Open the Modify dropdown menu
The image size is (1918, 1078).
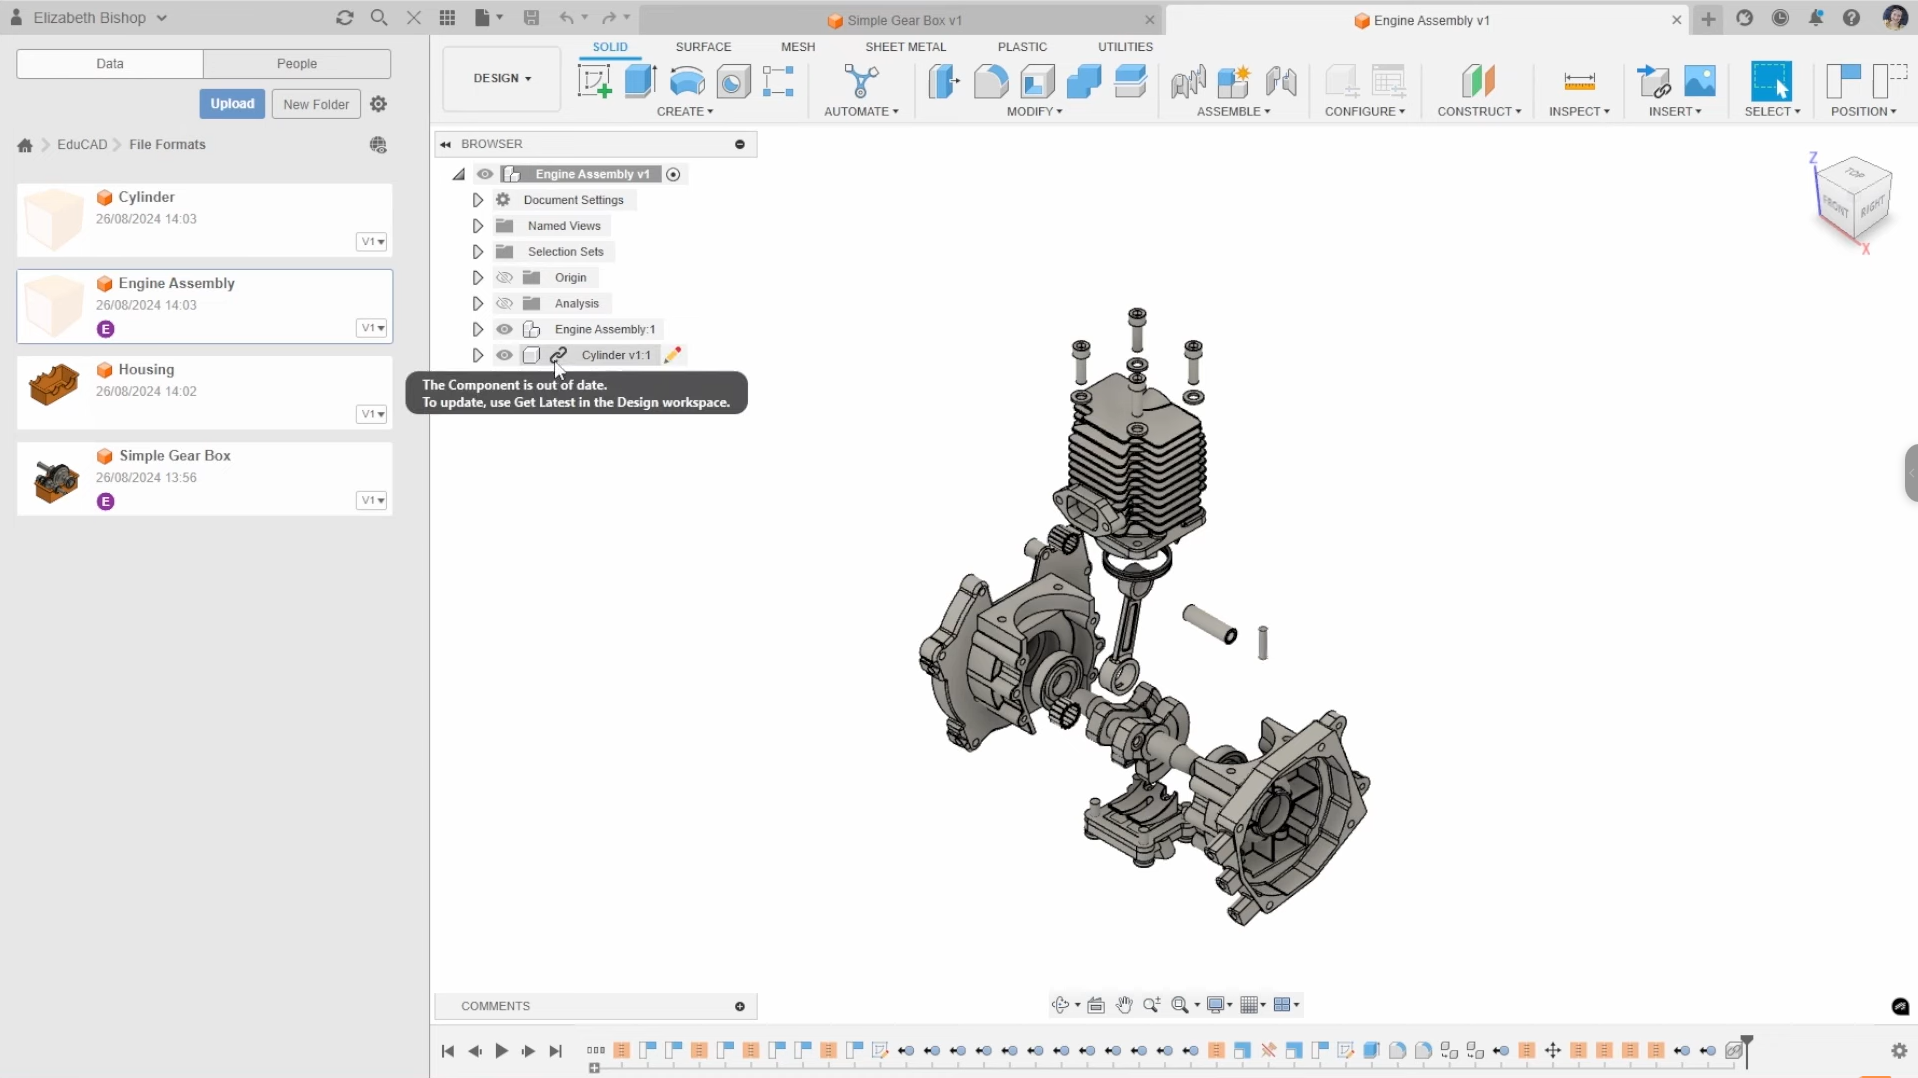tap(1034, 111)
